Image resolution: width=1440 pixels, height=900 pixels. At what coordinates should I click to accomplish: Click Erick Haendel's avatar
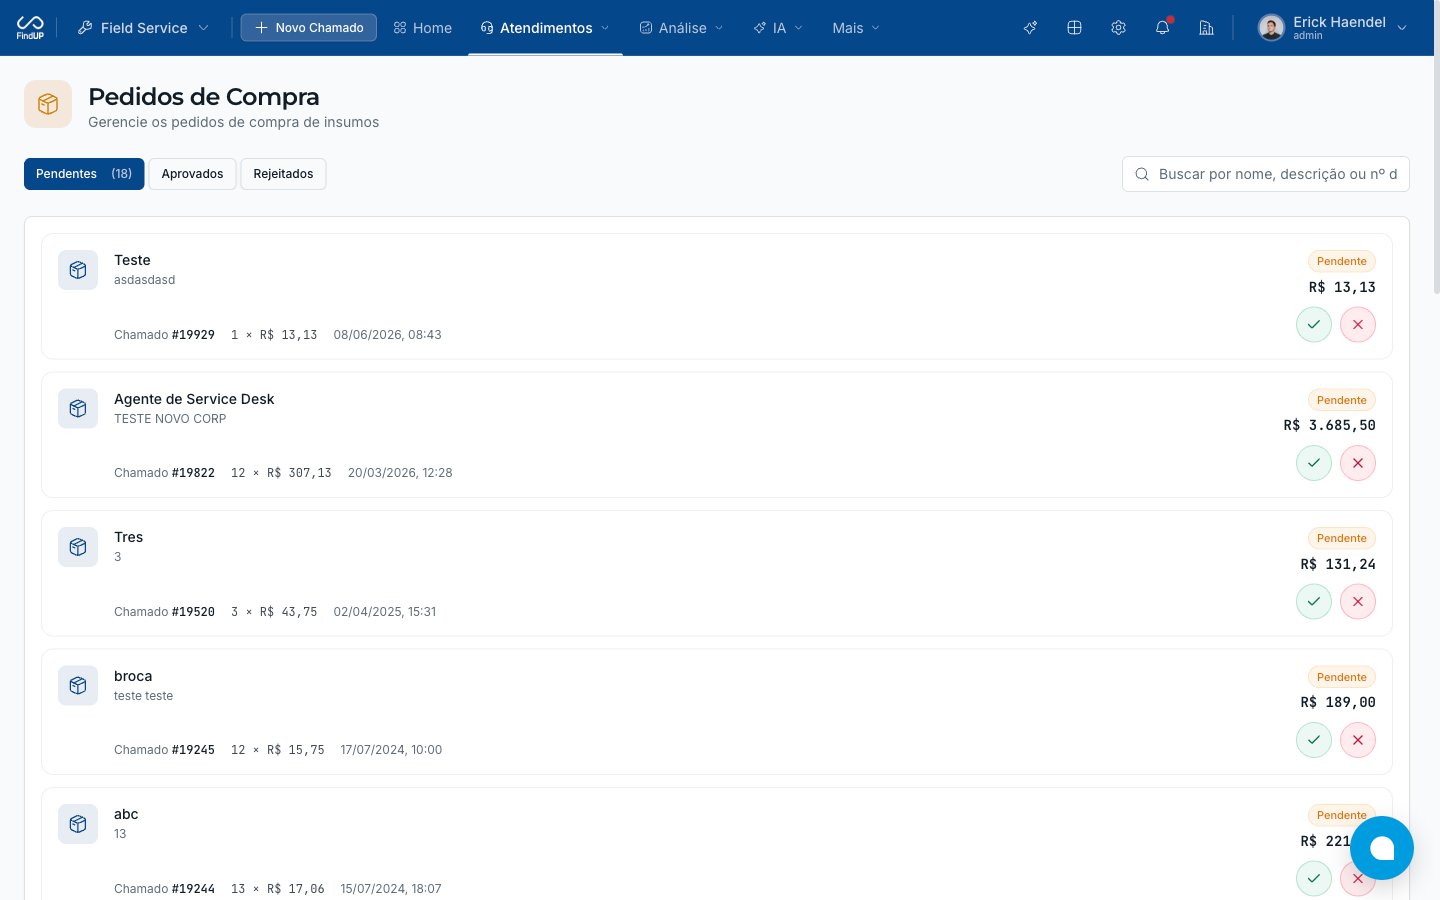coord(1271,28)
